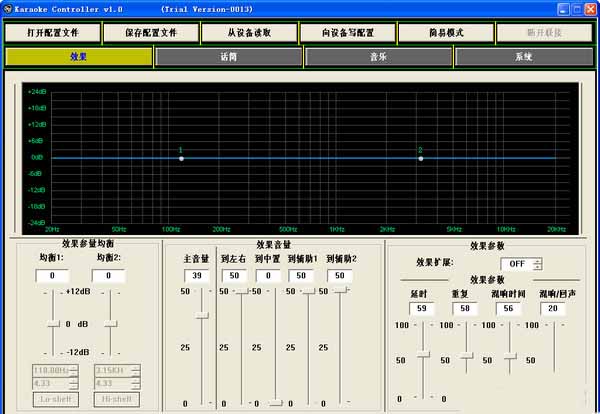Click the 效果扩展 OFF spinner box
The width and height of the screenshot is (600, 414).
coord(521,264)
